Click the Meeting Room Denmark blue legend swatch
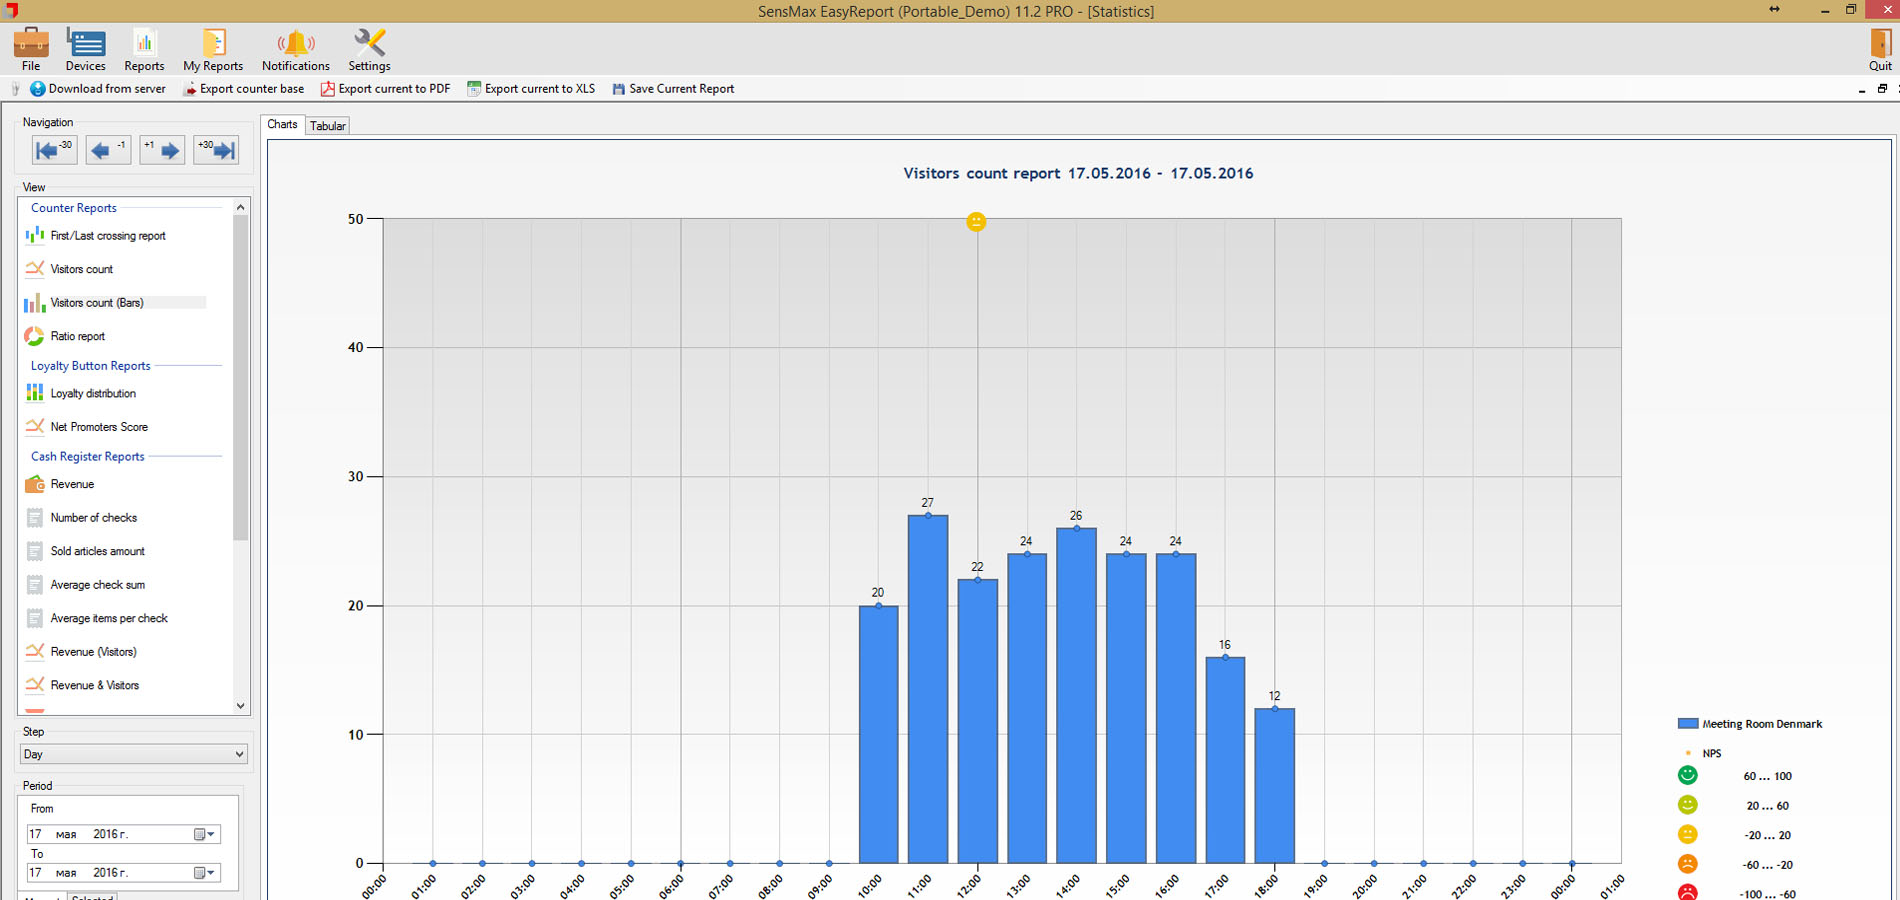 (x=1688, y=724)
